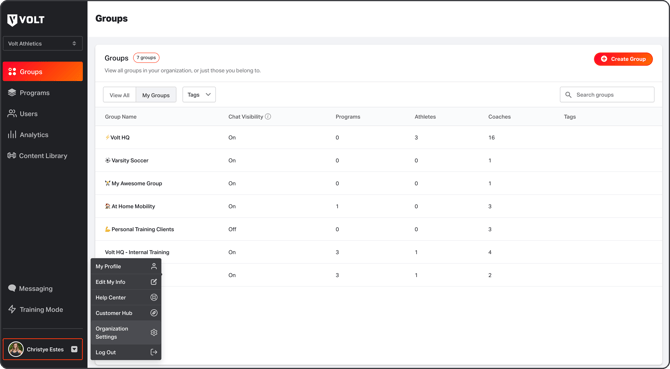This screenshot has height=369, width=670.
Task: Click the Customer Hub compass icon
Action: click(x=154, y=313)
